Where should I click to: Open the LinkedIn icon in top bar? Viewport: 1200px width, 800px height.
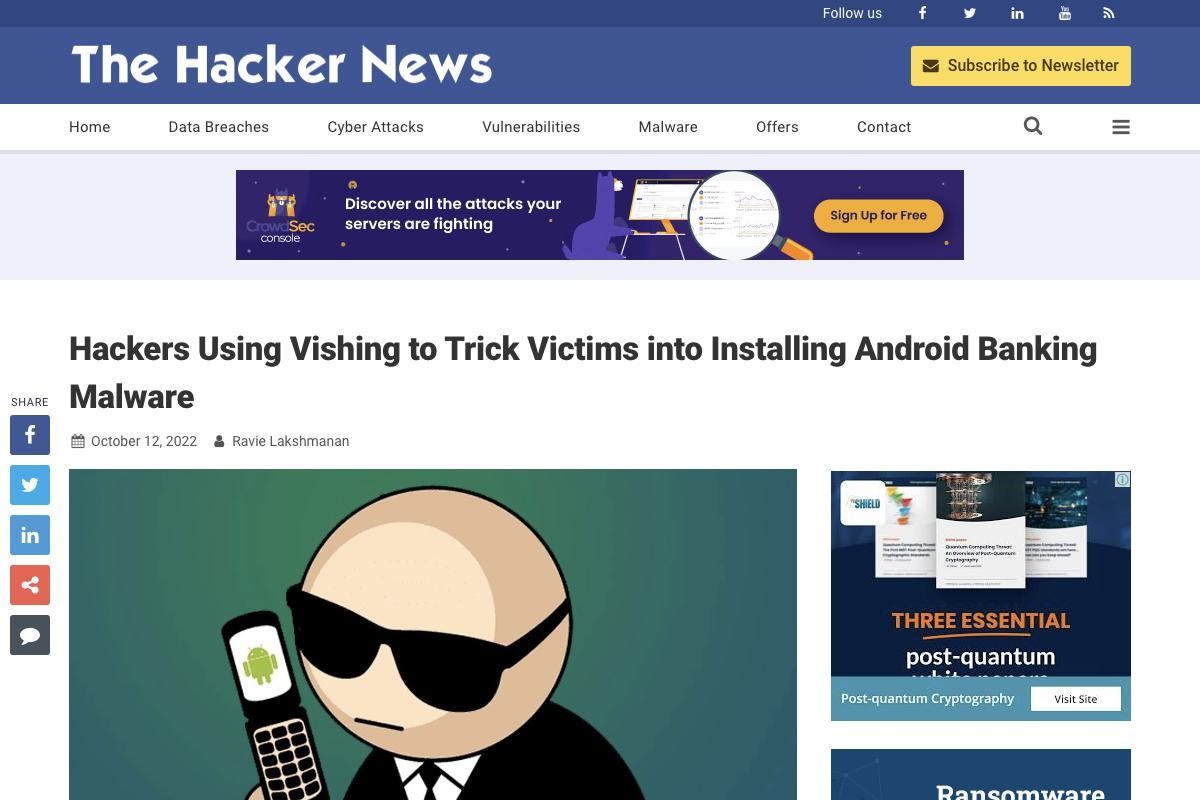pos(1017,13)
